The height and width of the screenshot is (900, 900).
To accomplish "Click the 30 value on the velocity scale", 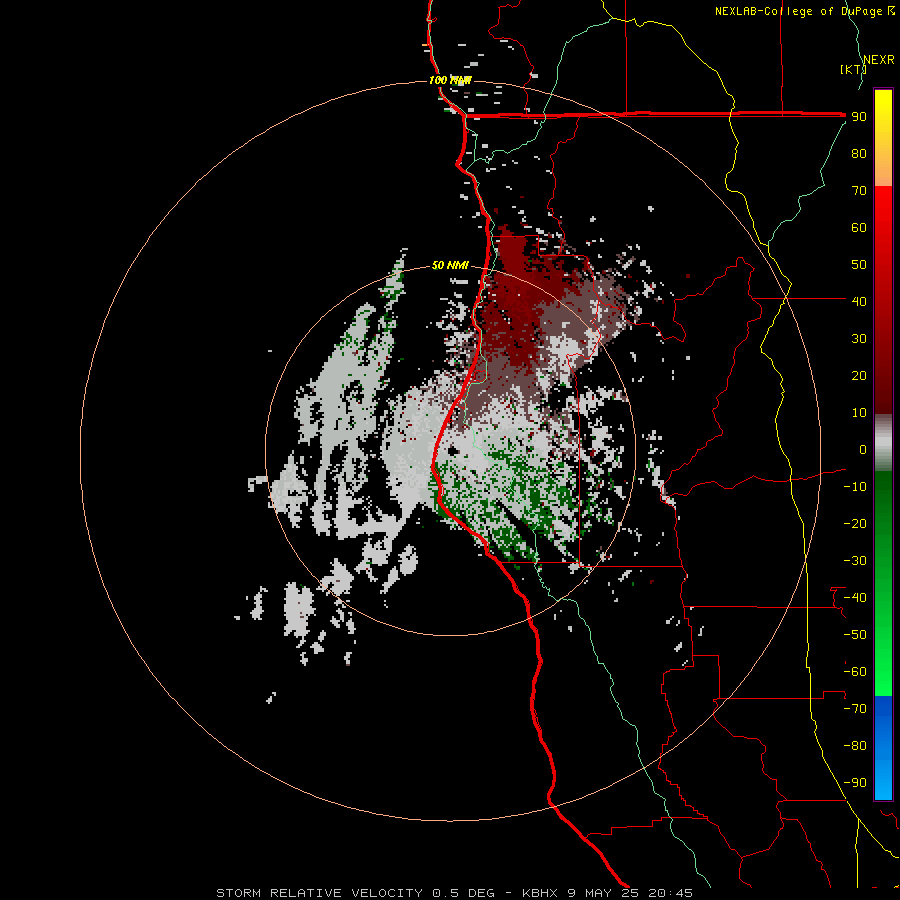I will (x=859, y=339).
